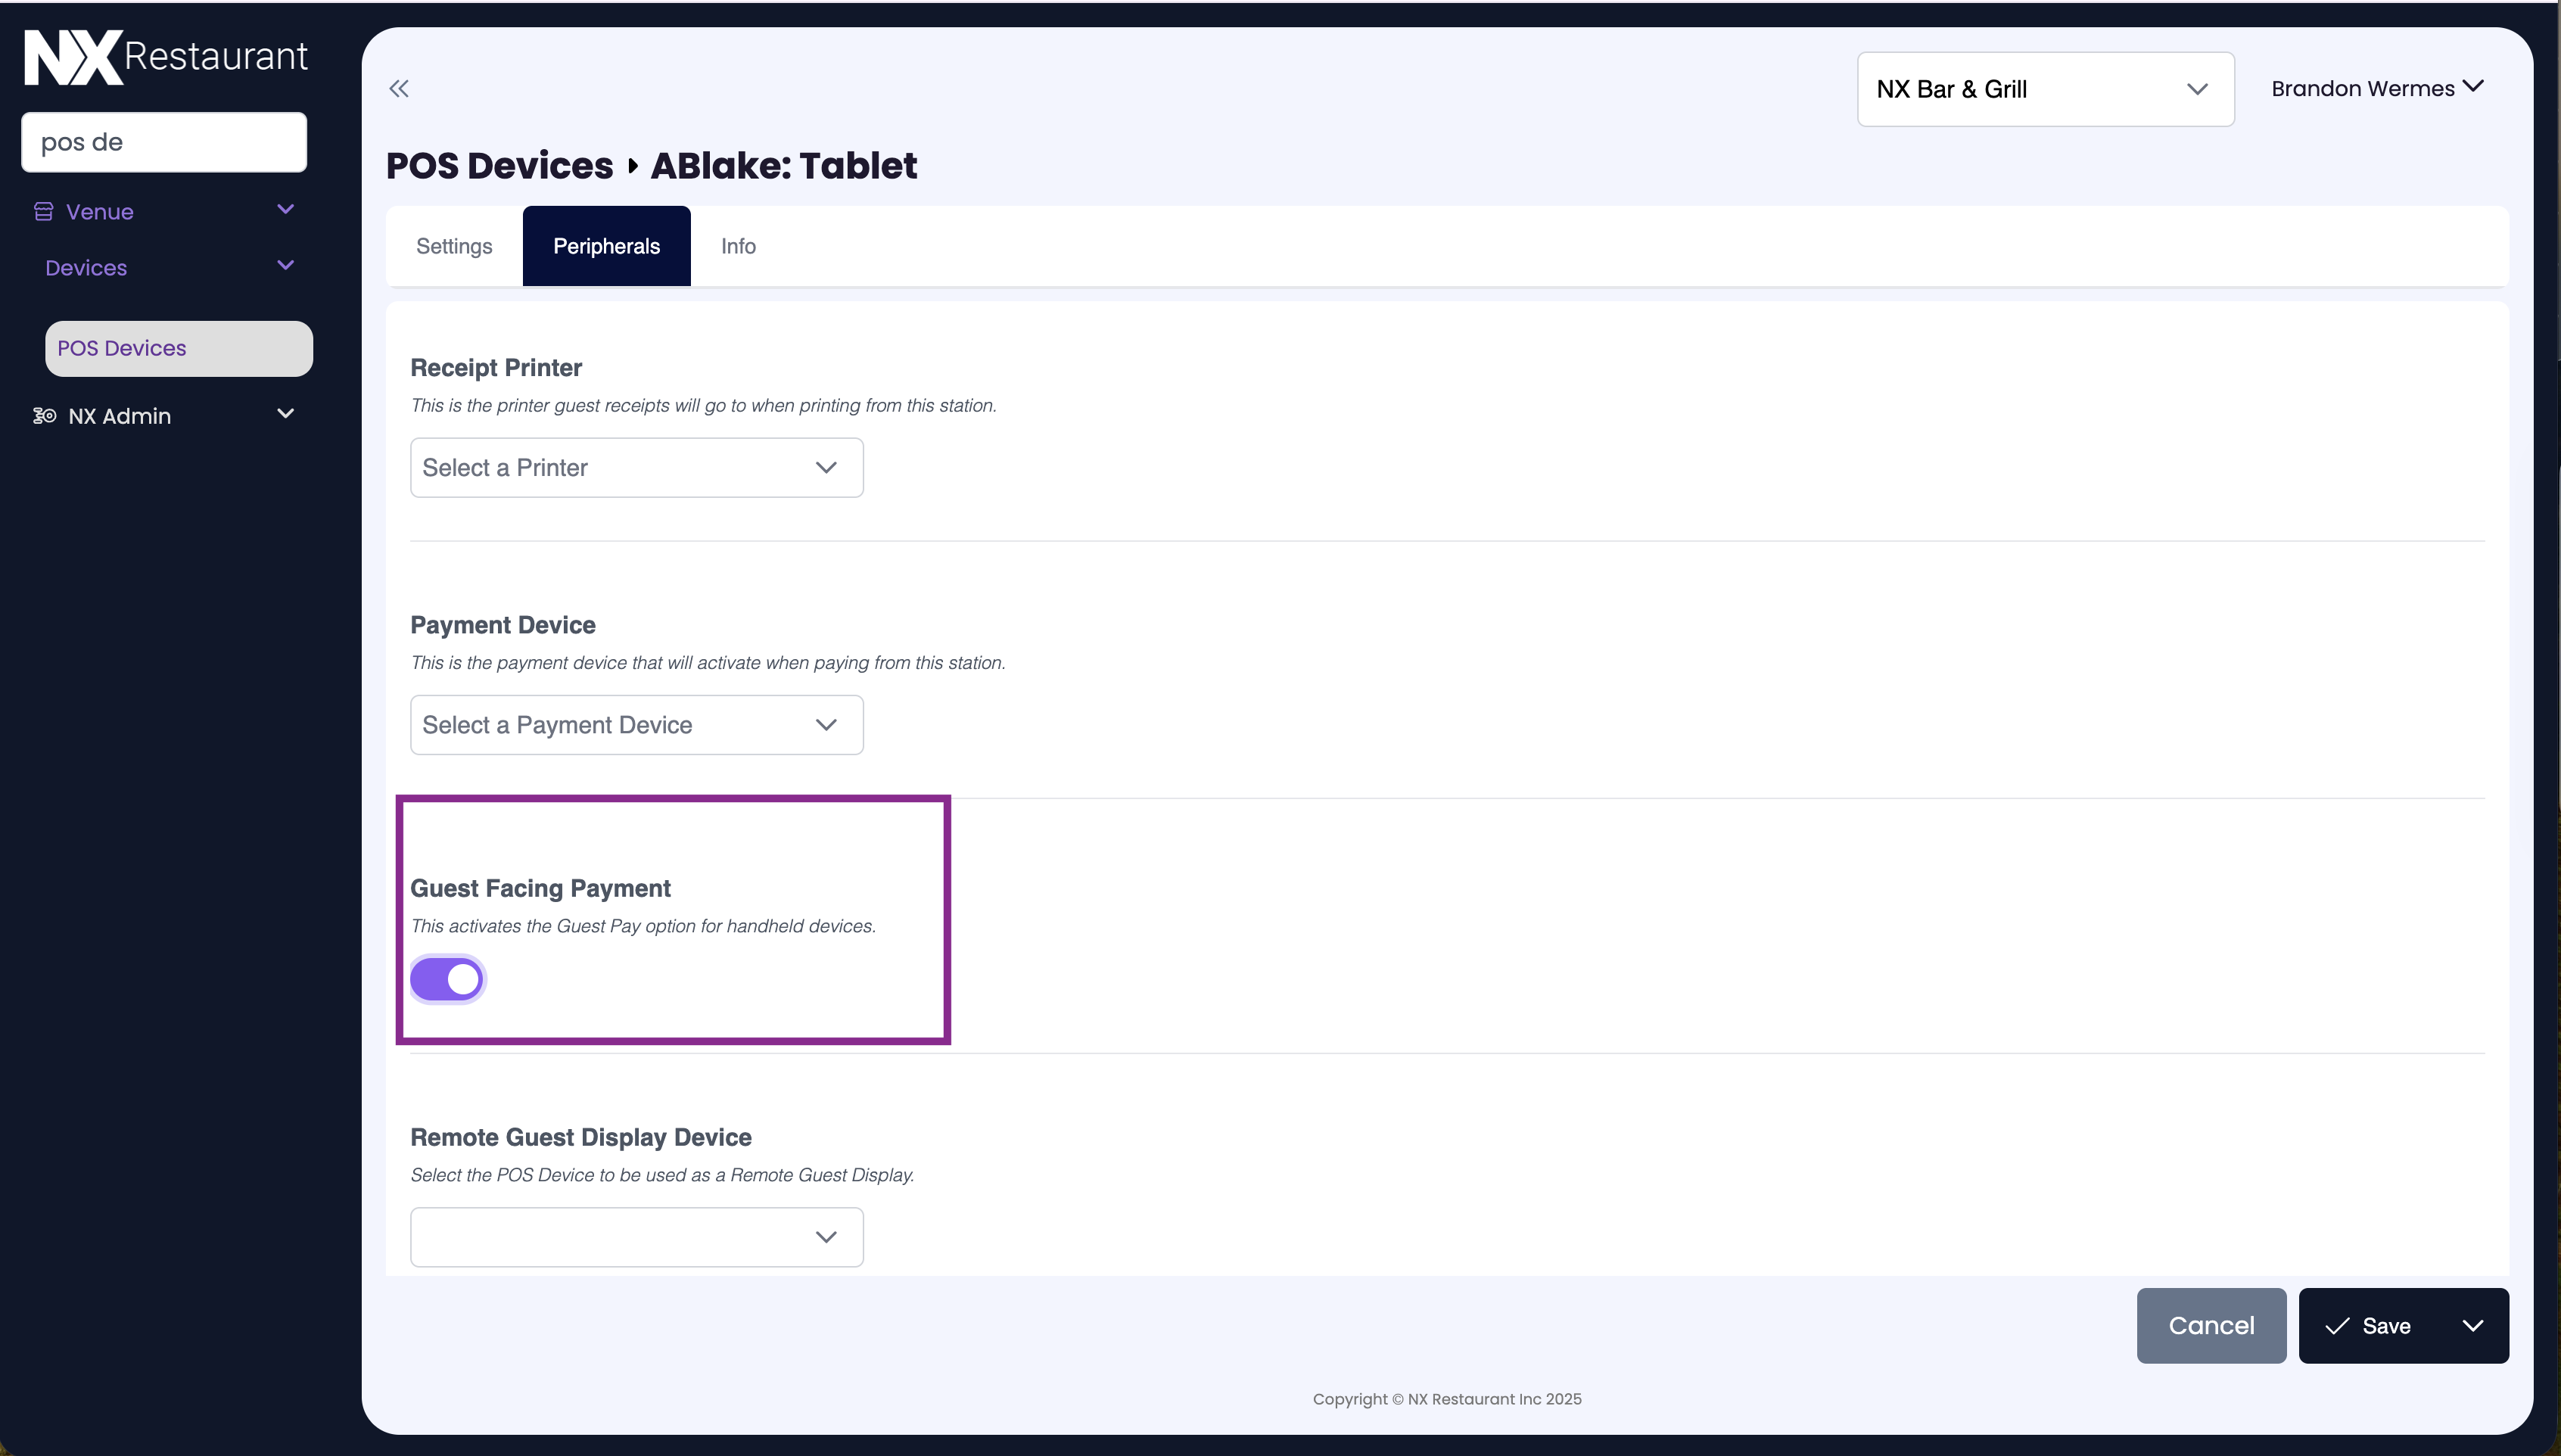The height and width of the screenshot is (1456, 2561).
Task: Click the checkmark icon on Save
Action: tap(2337, 1326)
